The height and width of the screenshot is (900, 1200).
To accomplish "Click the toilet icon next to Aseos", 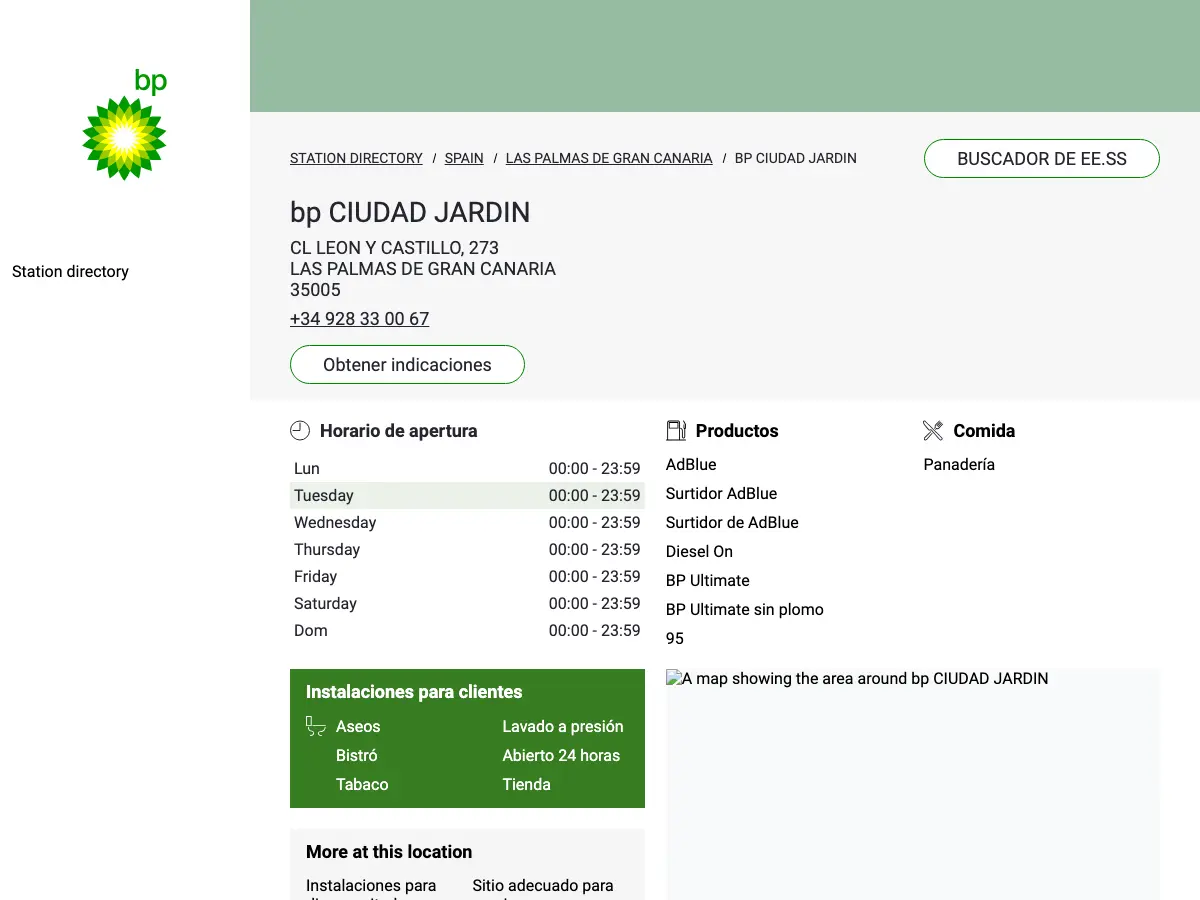I will click(316, 726).
